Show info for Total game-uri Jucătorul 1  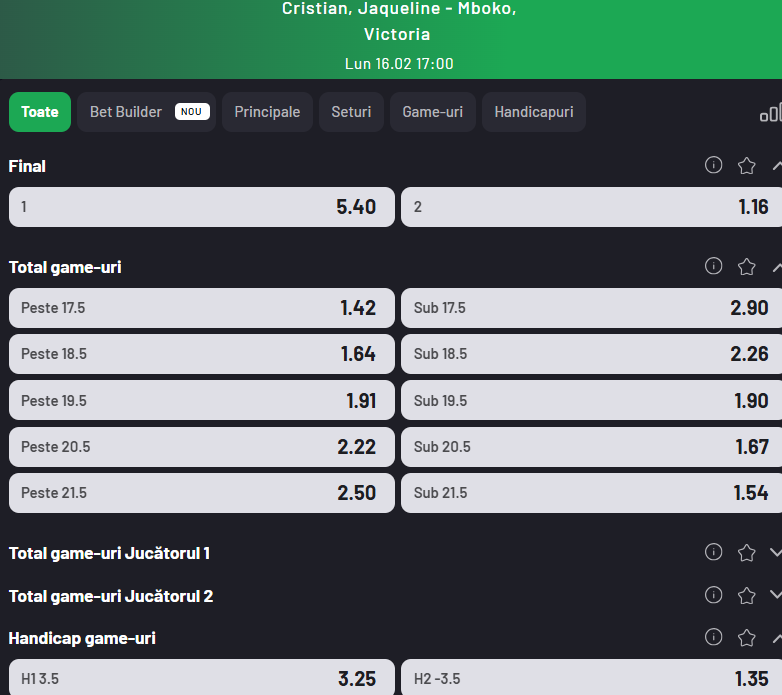[713, 552]
